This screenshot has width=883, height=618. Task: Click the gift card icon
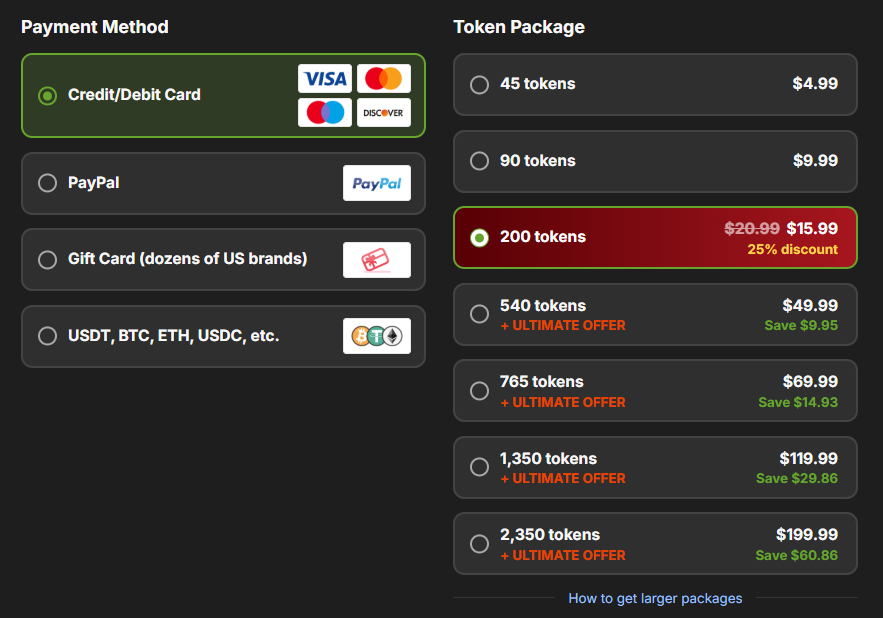pos(376,260)
